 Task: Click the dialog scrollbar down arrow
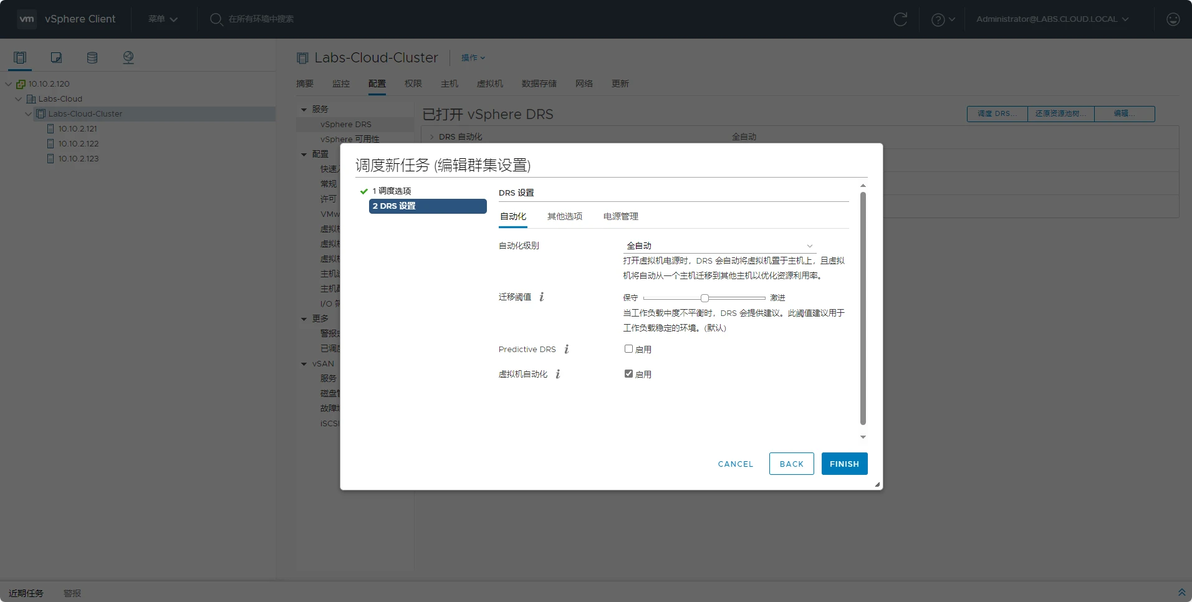(x=863, y=437)
